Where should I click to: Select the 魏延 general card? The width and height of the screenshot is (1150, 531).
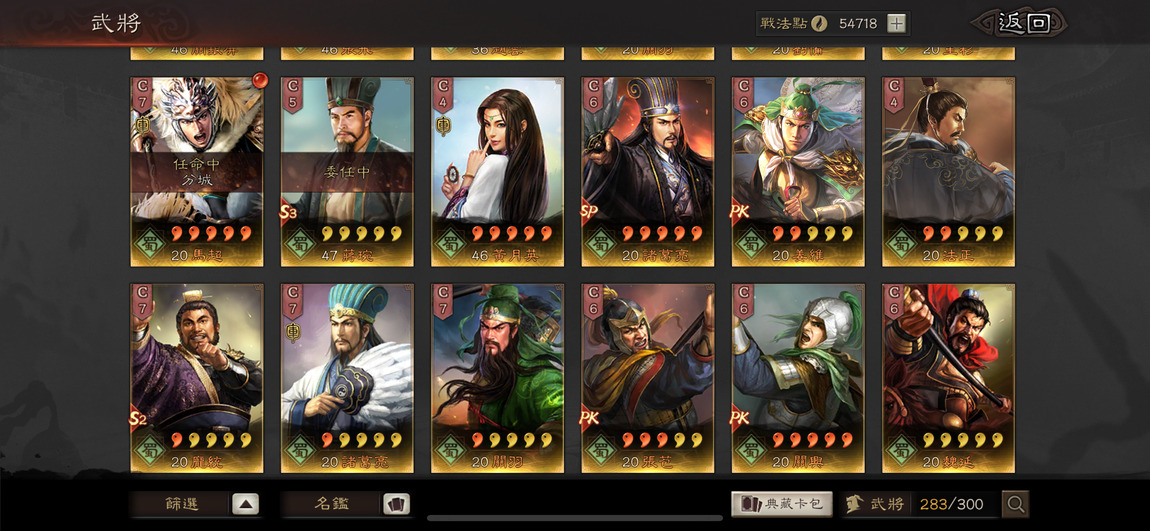[948, 378]
